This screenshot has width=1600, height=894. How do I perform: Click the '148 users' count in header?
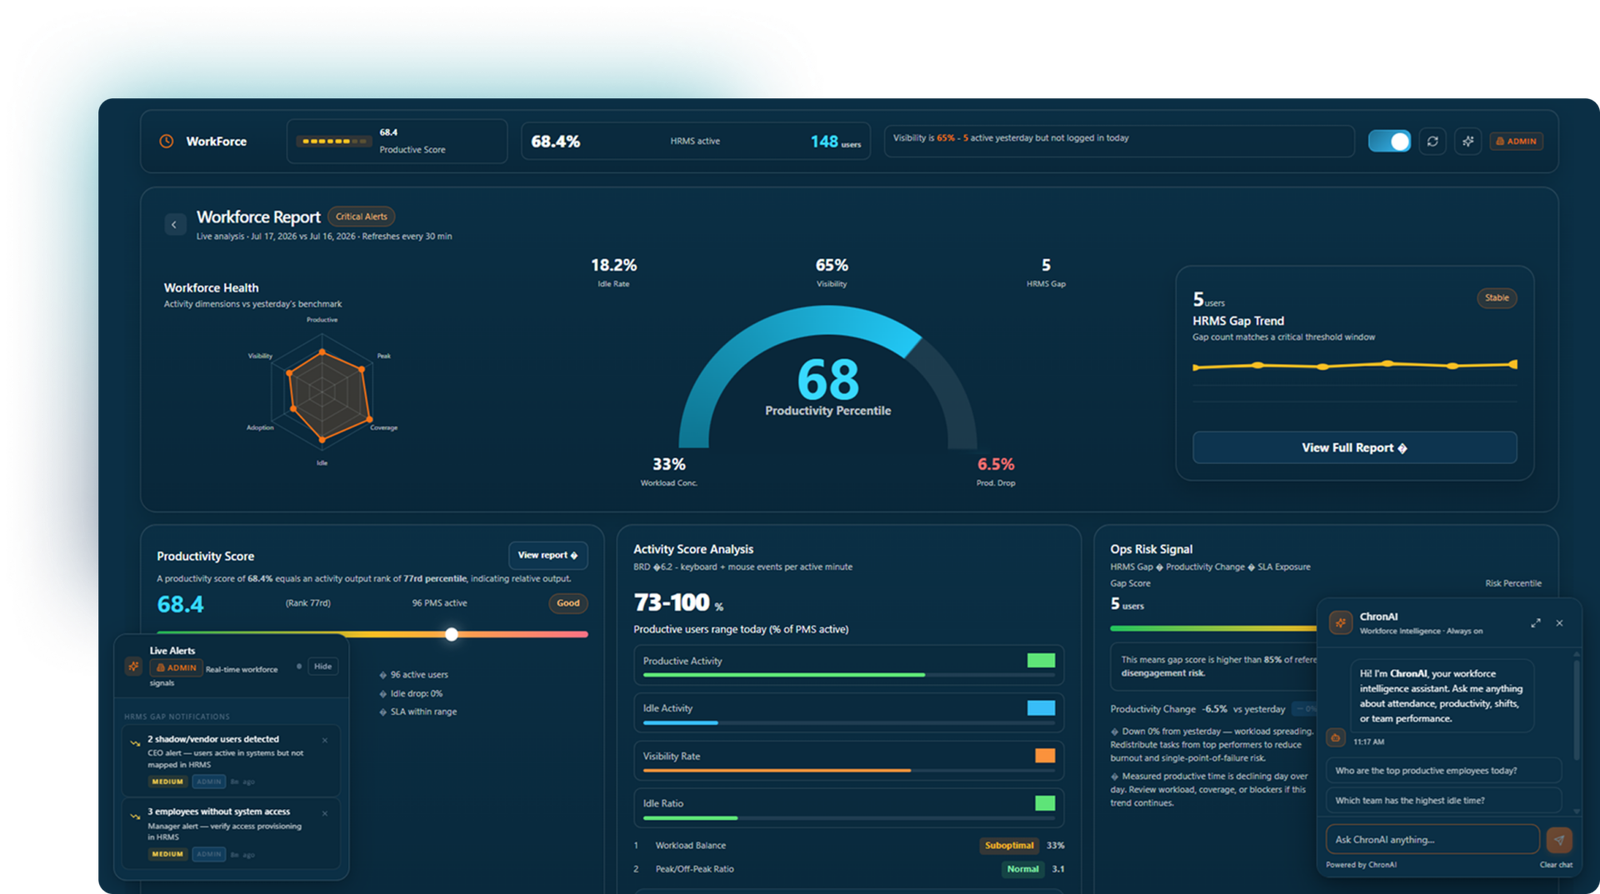(836, 142)
